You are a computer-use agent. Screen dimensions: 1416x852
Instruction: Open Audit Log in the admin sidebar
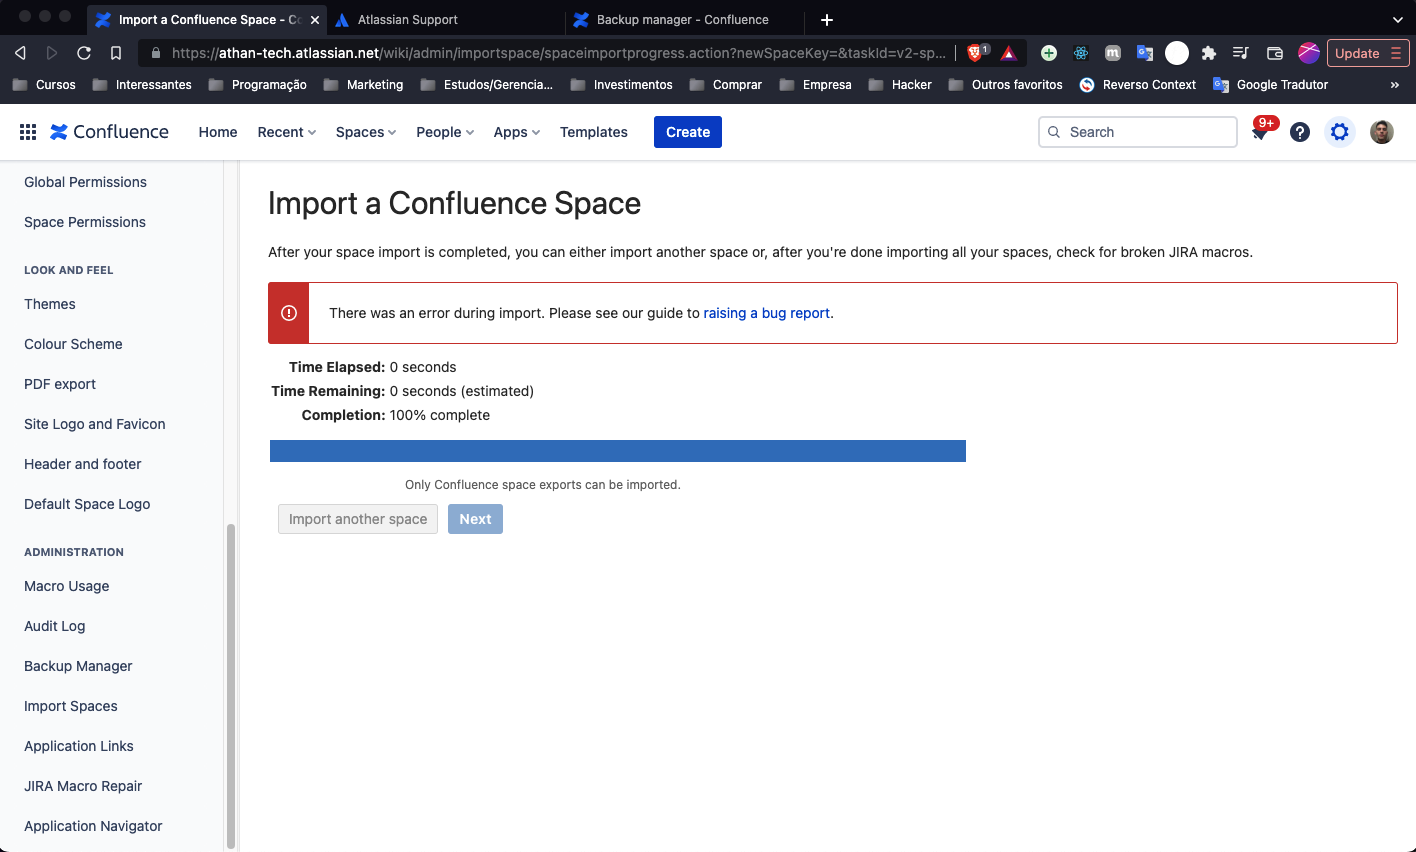55,626
